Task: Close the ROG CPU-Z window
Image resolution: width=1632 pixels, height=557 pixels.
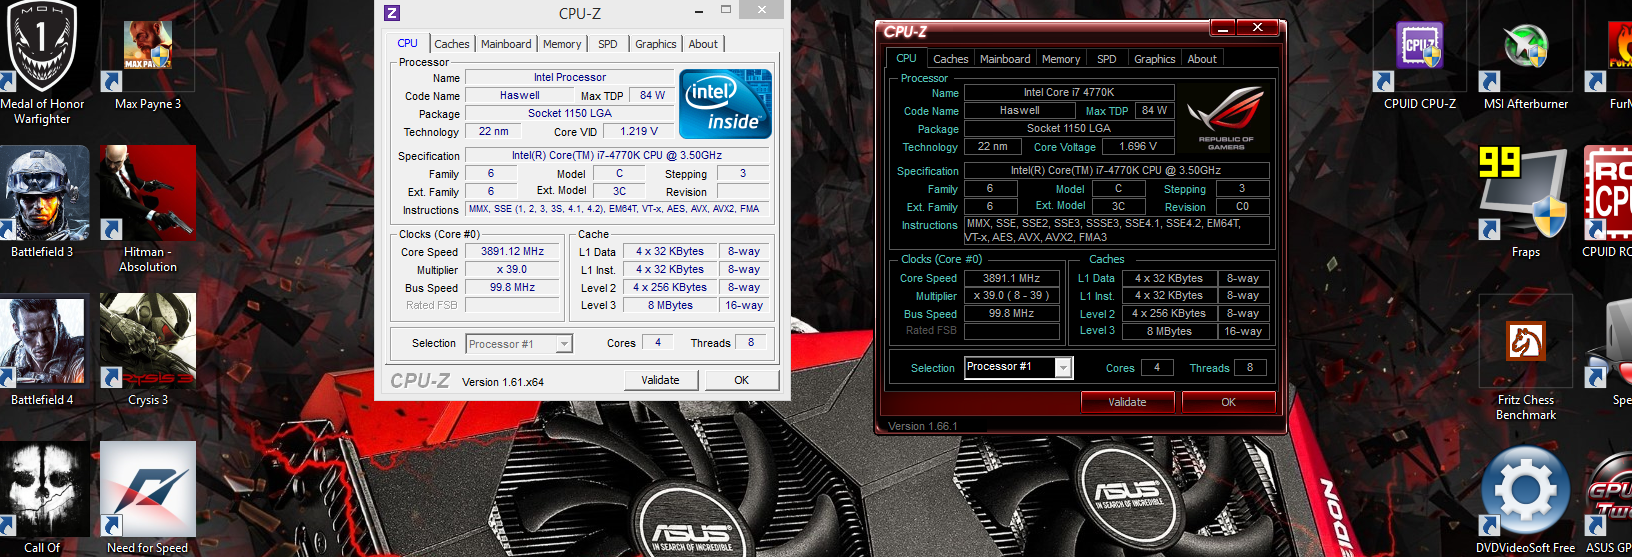Action: pos(1258,28)
